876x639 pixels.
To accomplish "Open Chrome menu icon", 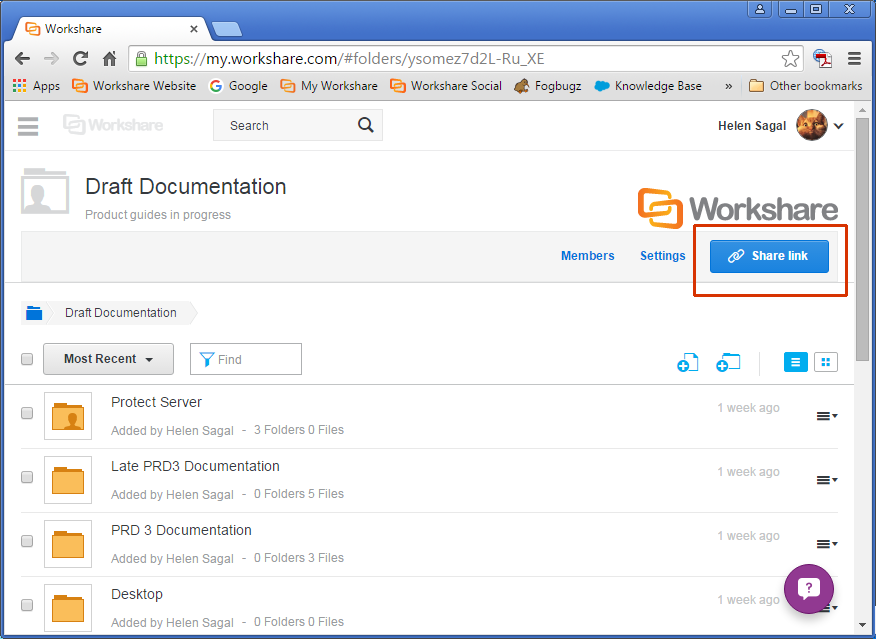I will coord(854,59).
